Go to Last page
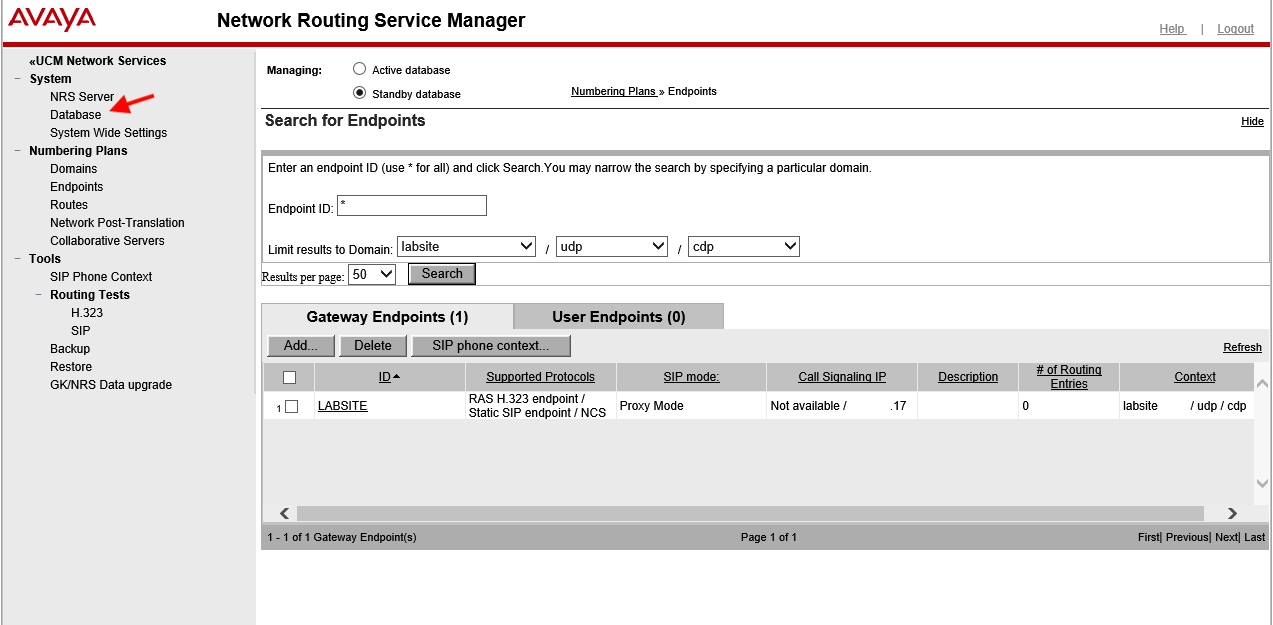This screenshot has width=1273, height=625. [x=1254, y=537]
